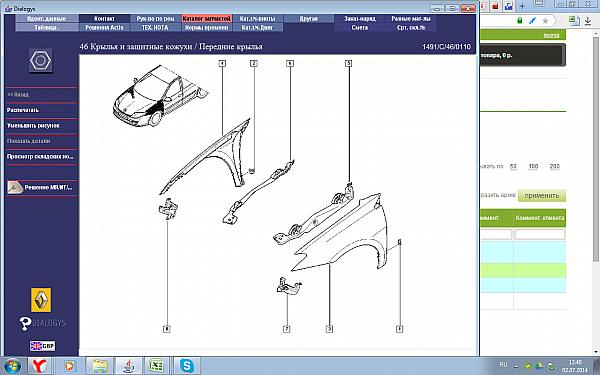Image resolution: width=600 pixels, height=375 pixels.
Task: Click the browser downloads arrow icon
Action: 588,21
